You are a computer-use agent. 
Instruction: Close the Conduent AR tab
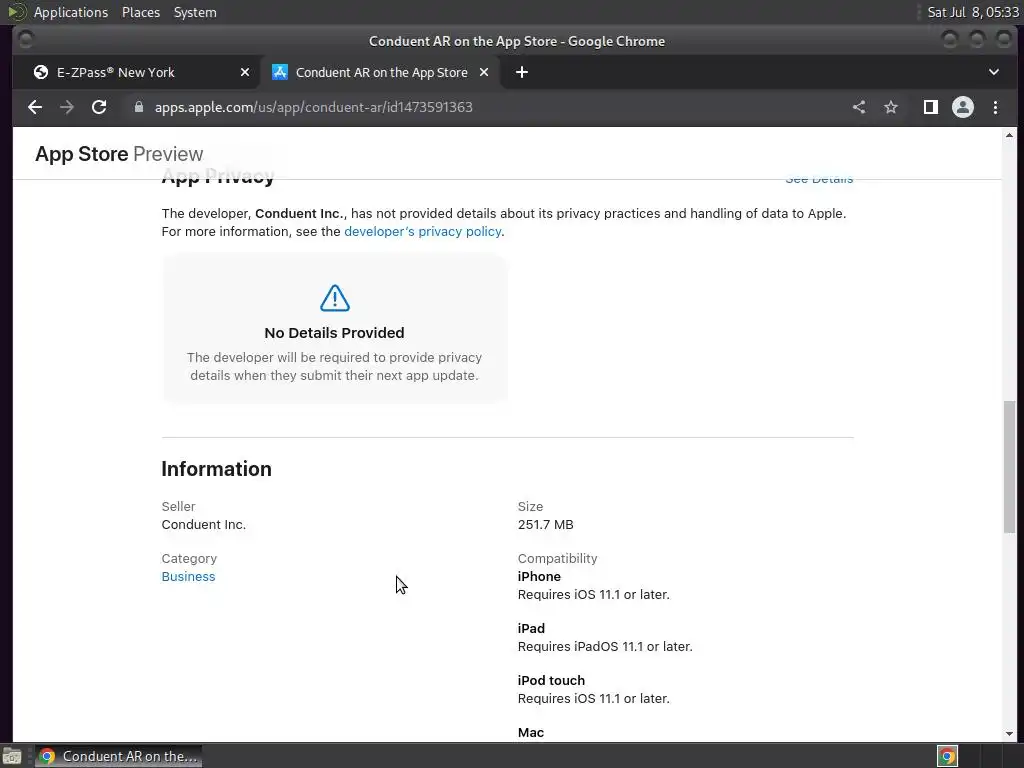484,72
